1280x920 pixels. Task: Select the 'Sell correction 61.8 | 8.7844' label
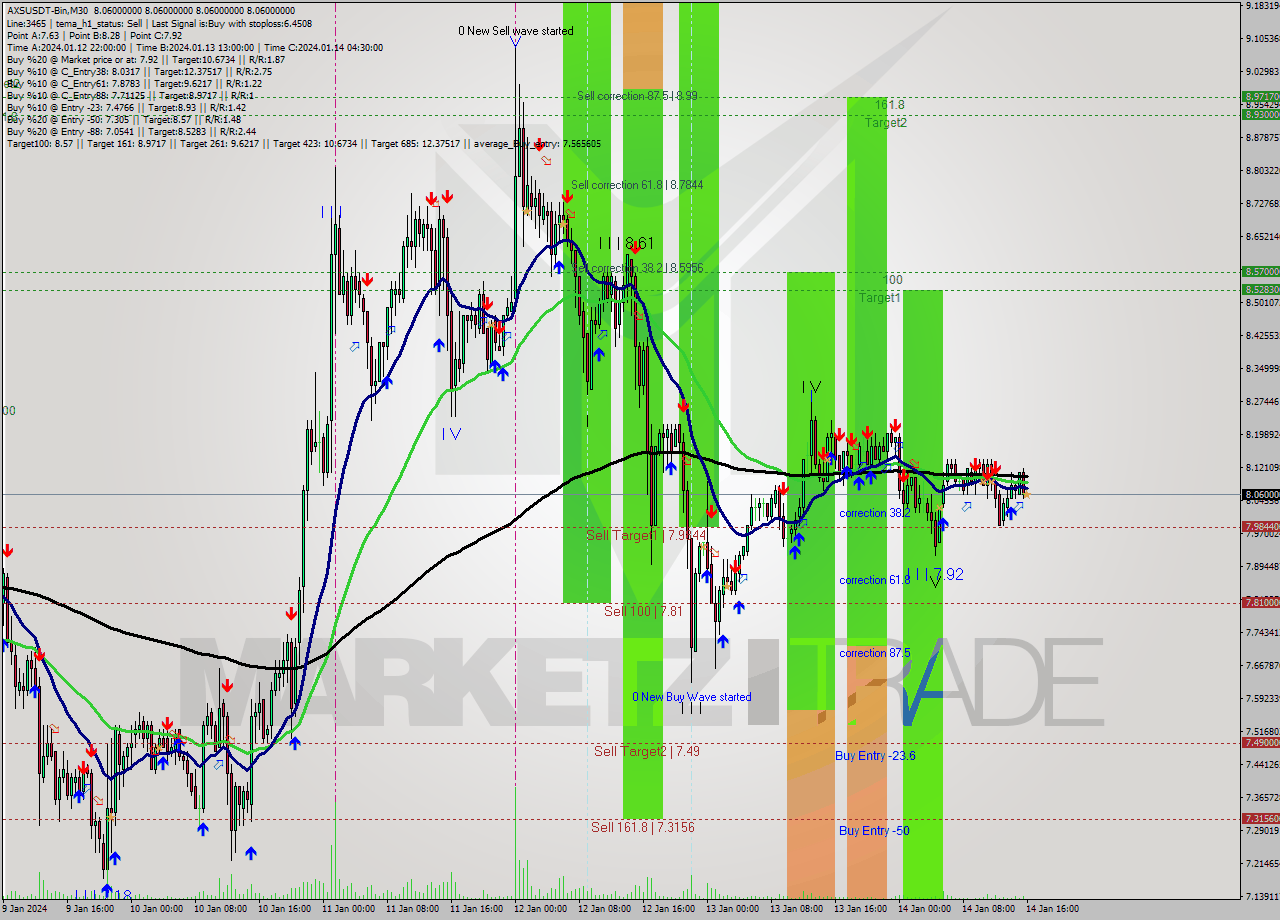click(637, 185)
